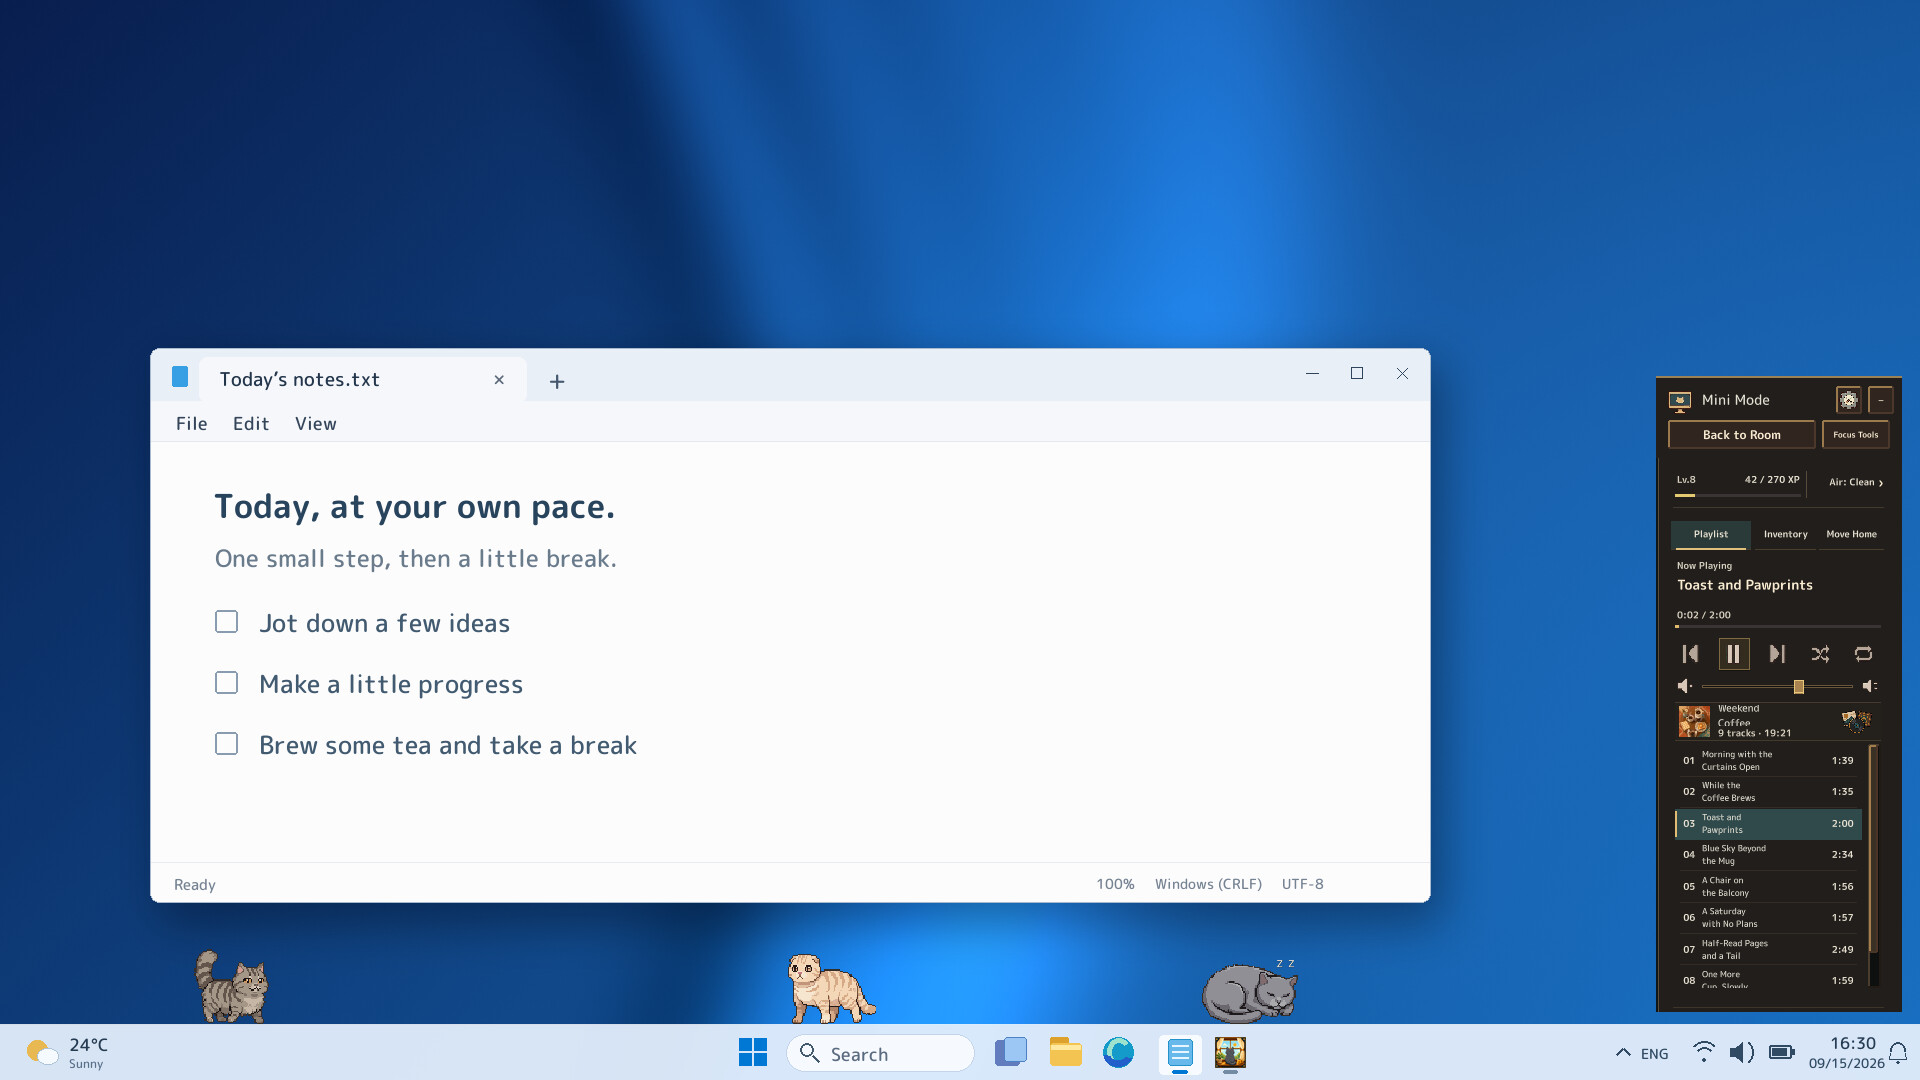Open the View menu in Notepad
Viewport: 1920px width, 1080px height.
click(316, 424)
